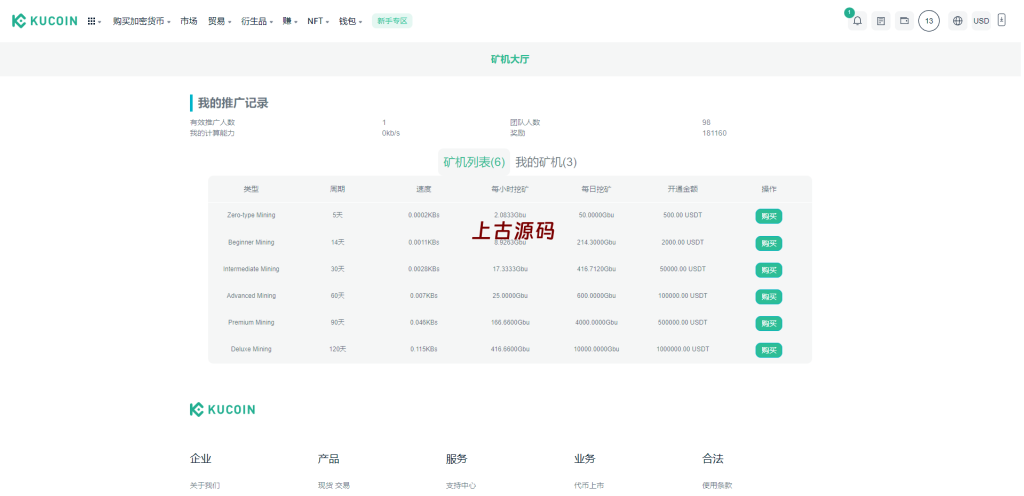Expand the 赚 dropdown menu
This screenshot has width=1024, height=496.
(290, 21)
